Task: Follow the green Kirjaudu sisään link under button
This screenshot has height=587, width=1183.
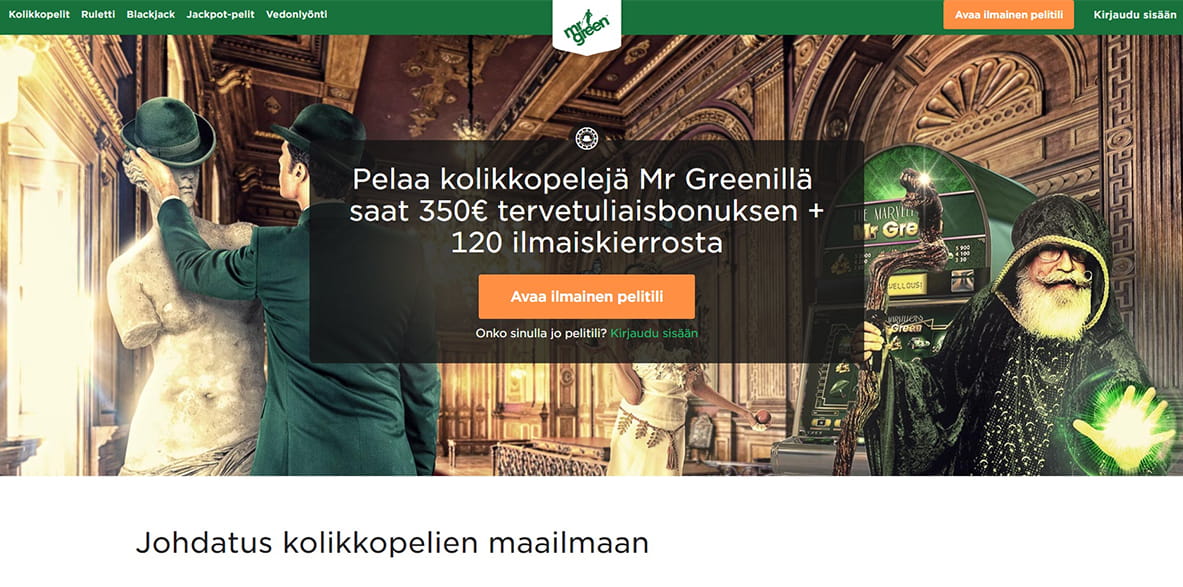Action: point(654,332)
